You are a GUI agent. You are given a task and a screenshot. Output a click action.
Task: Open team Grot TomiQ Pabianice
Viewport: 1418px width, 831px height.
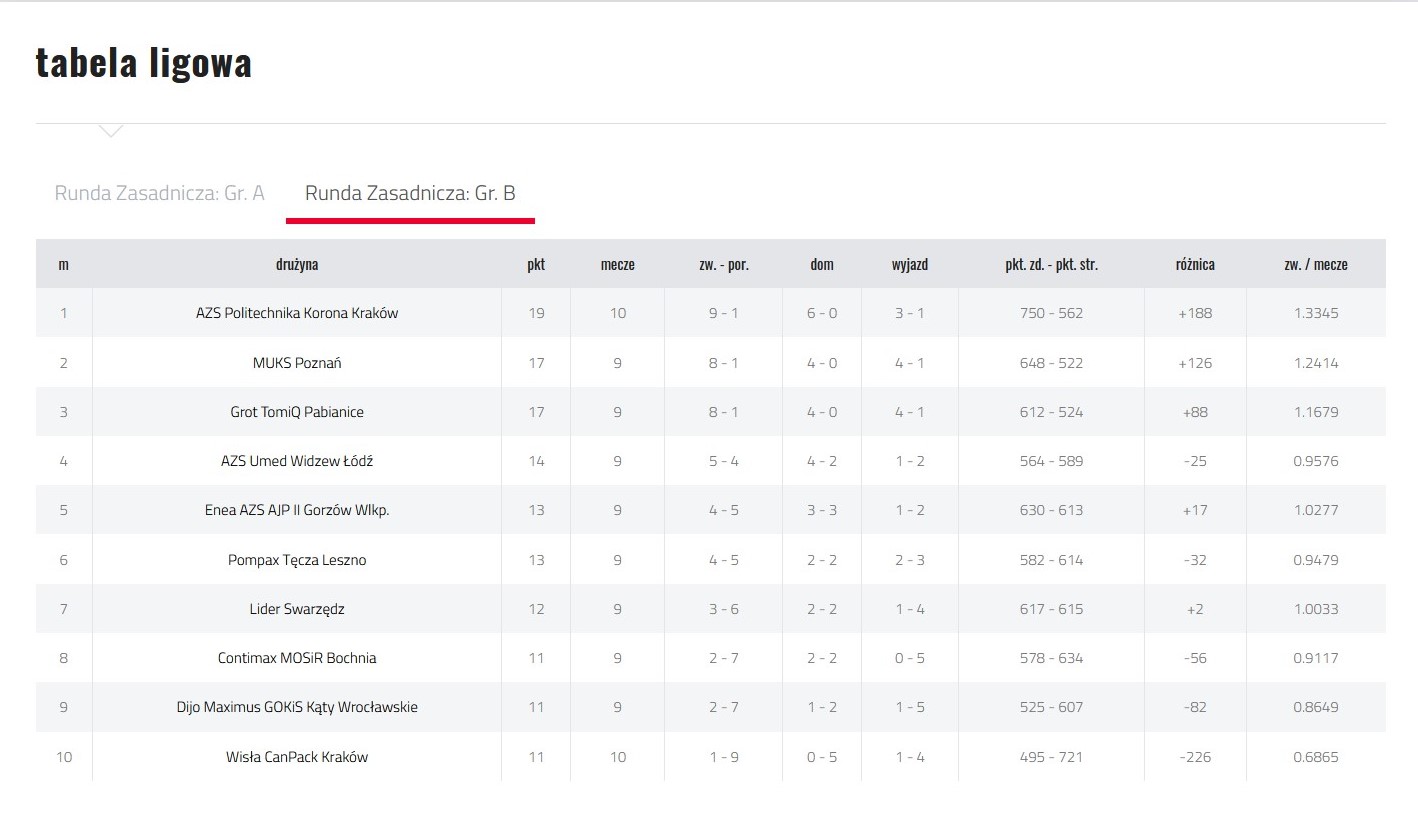297,412
